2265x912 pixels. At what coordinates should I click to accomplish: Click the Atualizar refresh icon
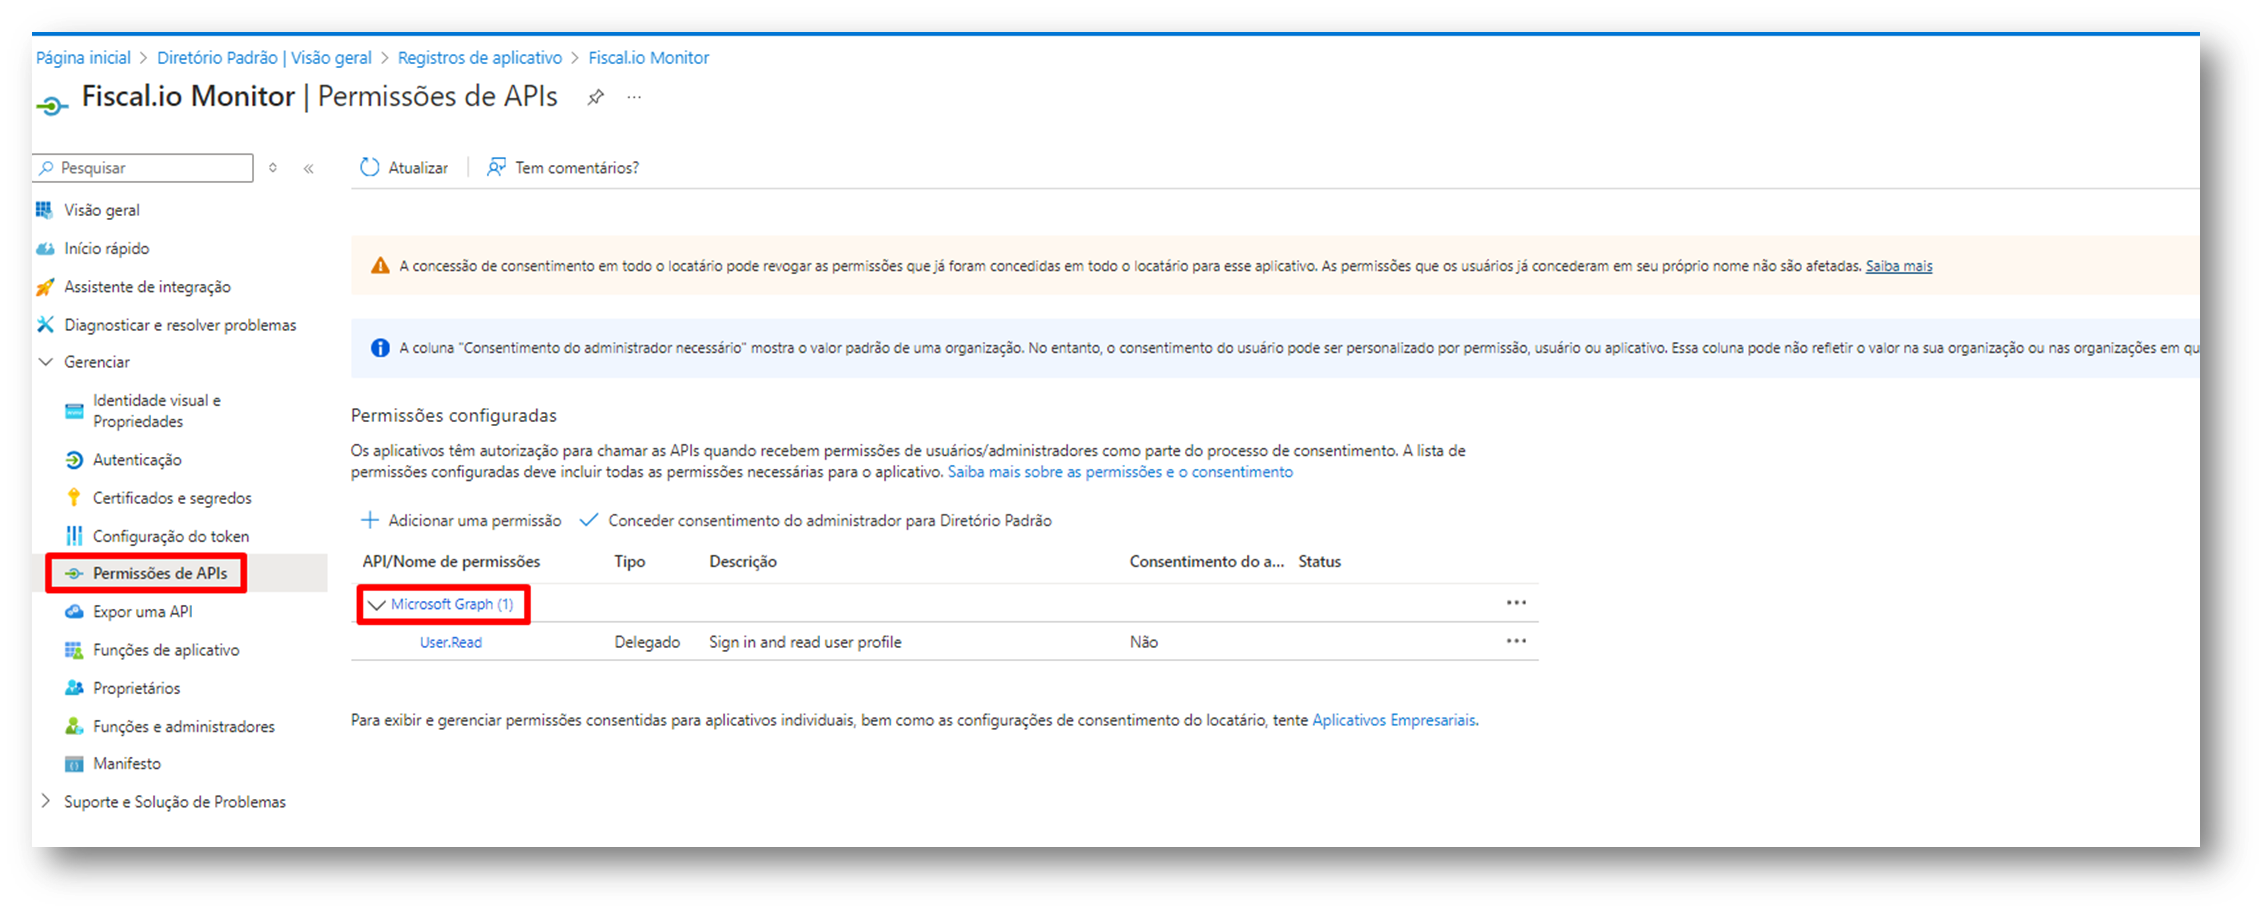[370, 167]
